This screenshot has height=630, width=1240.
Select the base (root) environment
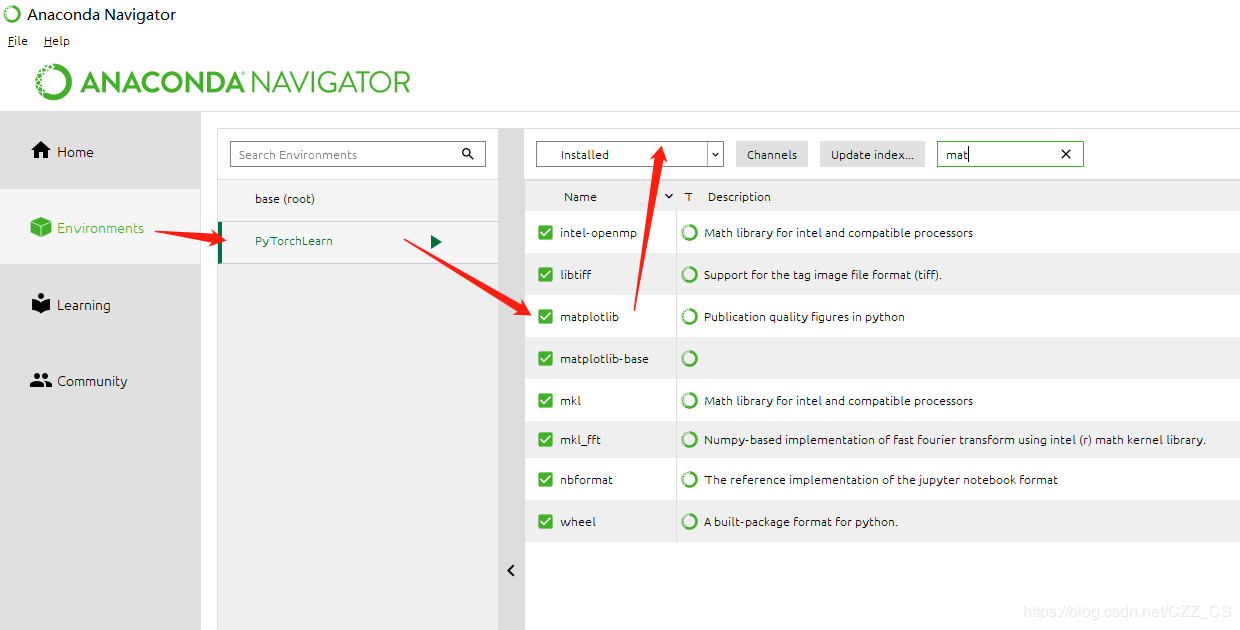pos(358,199)
